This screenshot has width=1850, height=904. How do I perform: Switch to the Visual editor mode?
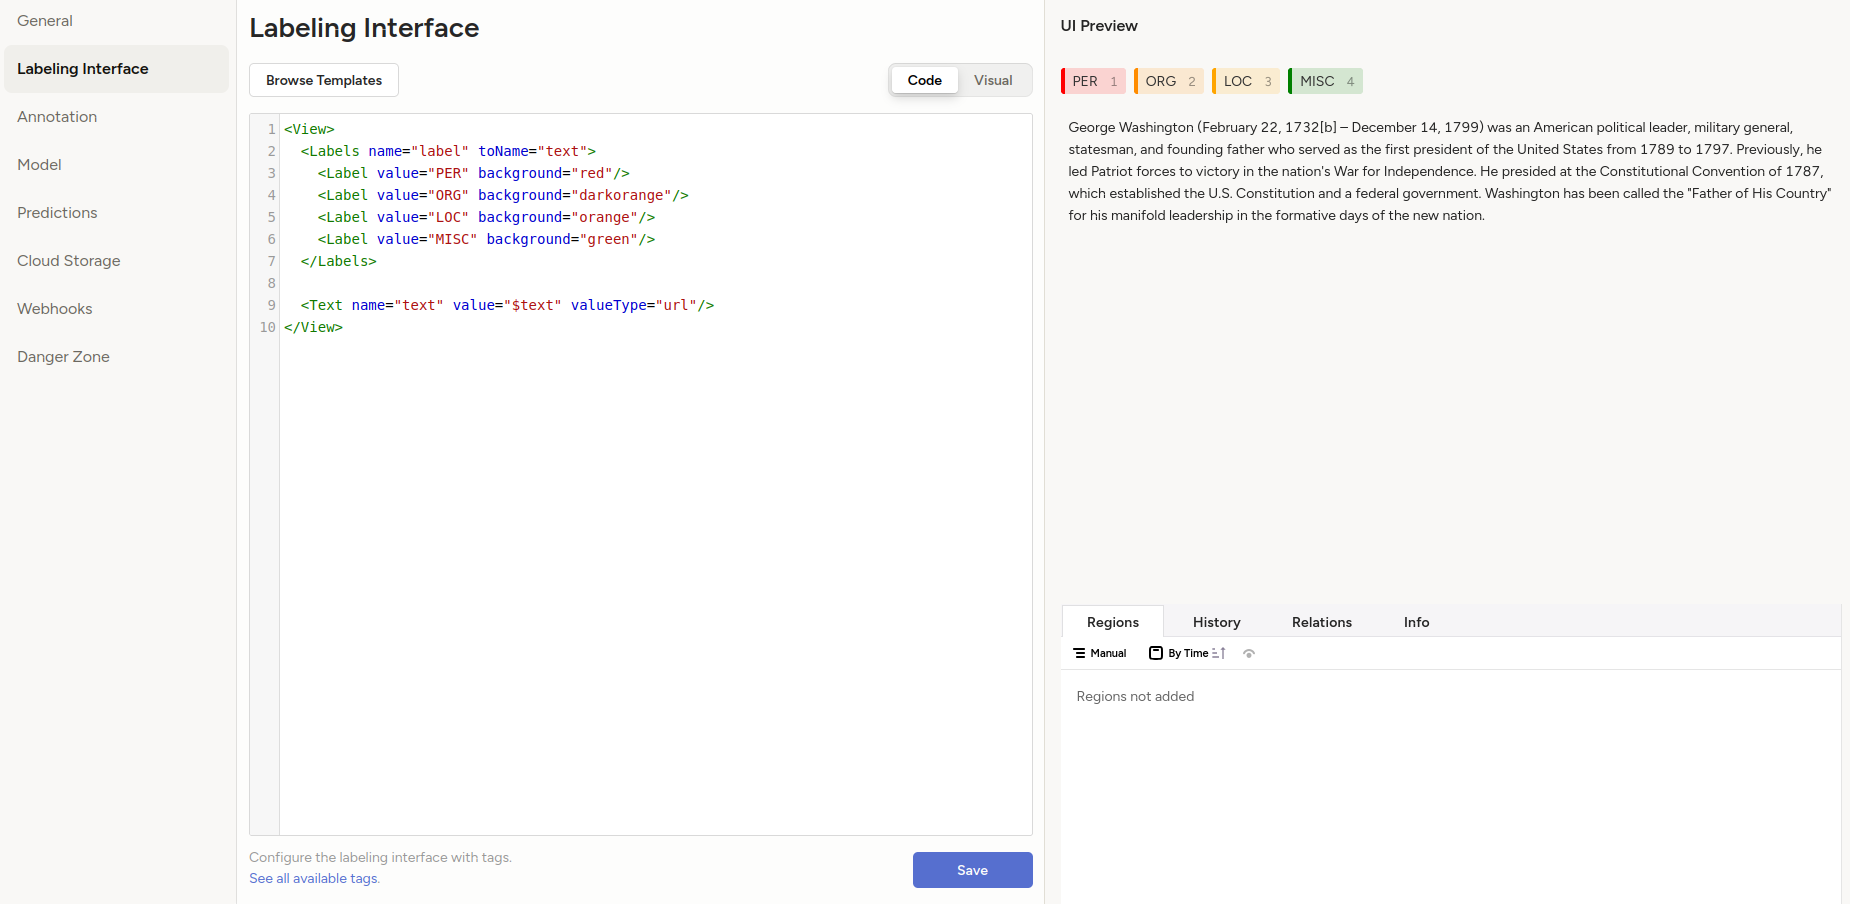point(993,80)
